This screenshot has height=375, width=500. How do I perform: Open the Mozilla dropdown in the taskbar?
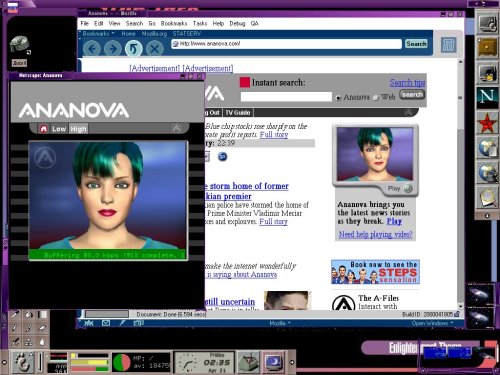pos(280,323)
